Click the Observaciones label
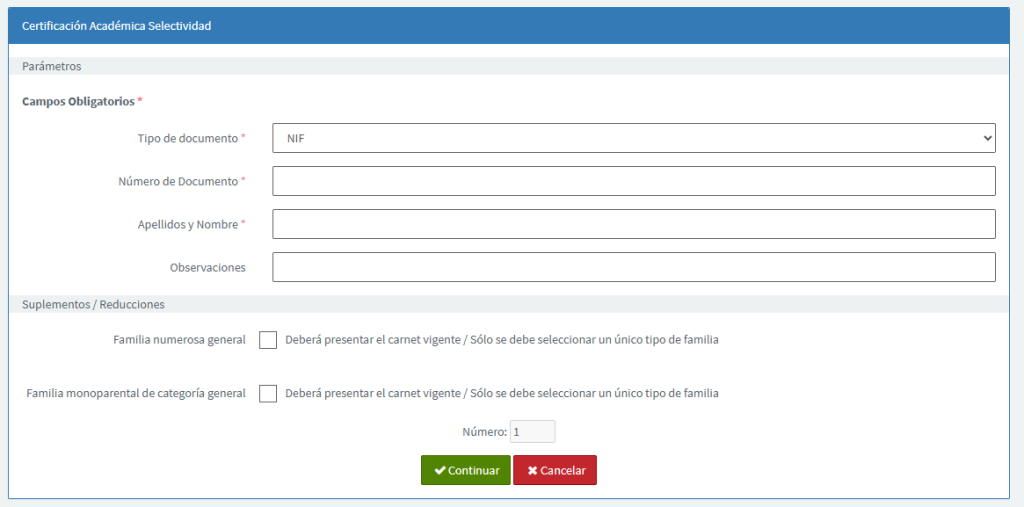Image resolution: width=1024 pixels, height=507 pixels. coord(208,267)
